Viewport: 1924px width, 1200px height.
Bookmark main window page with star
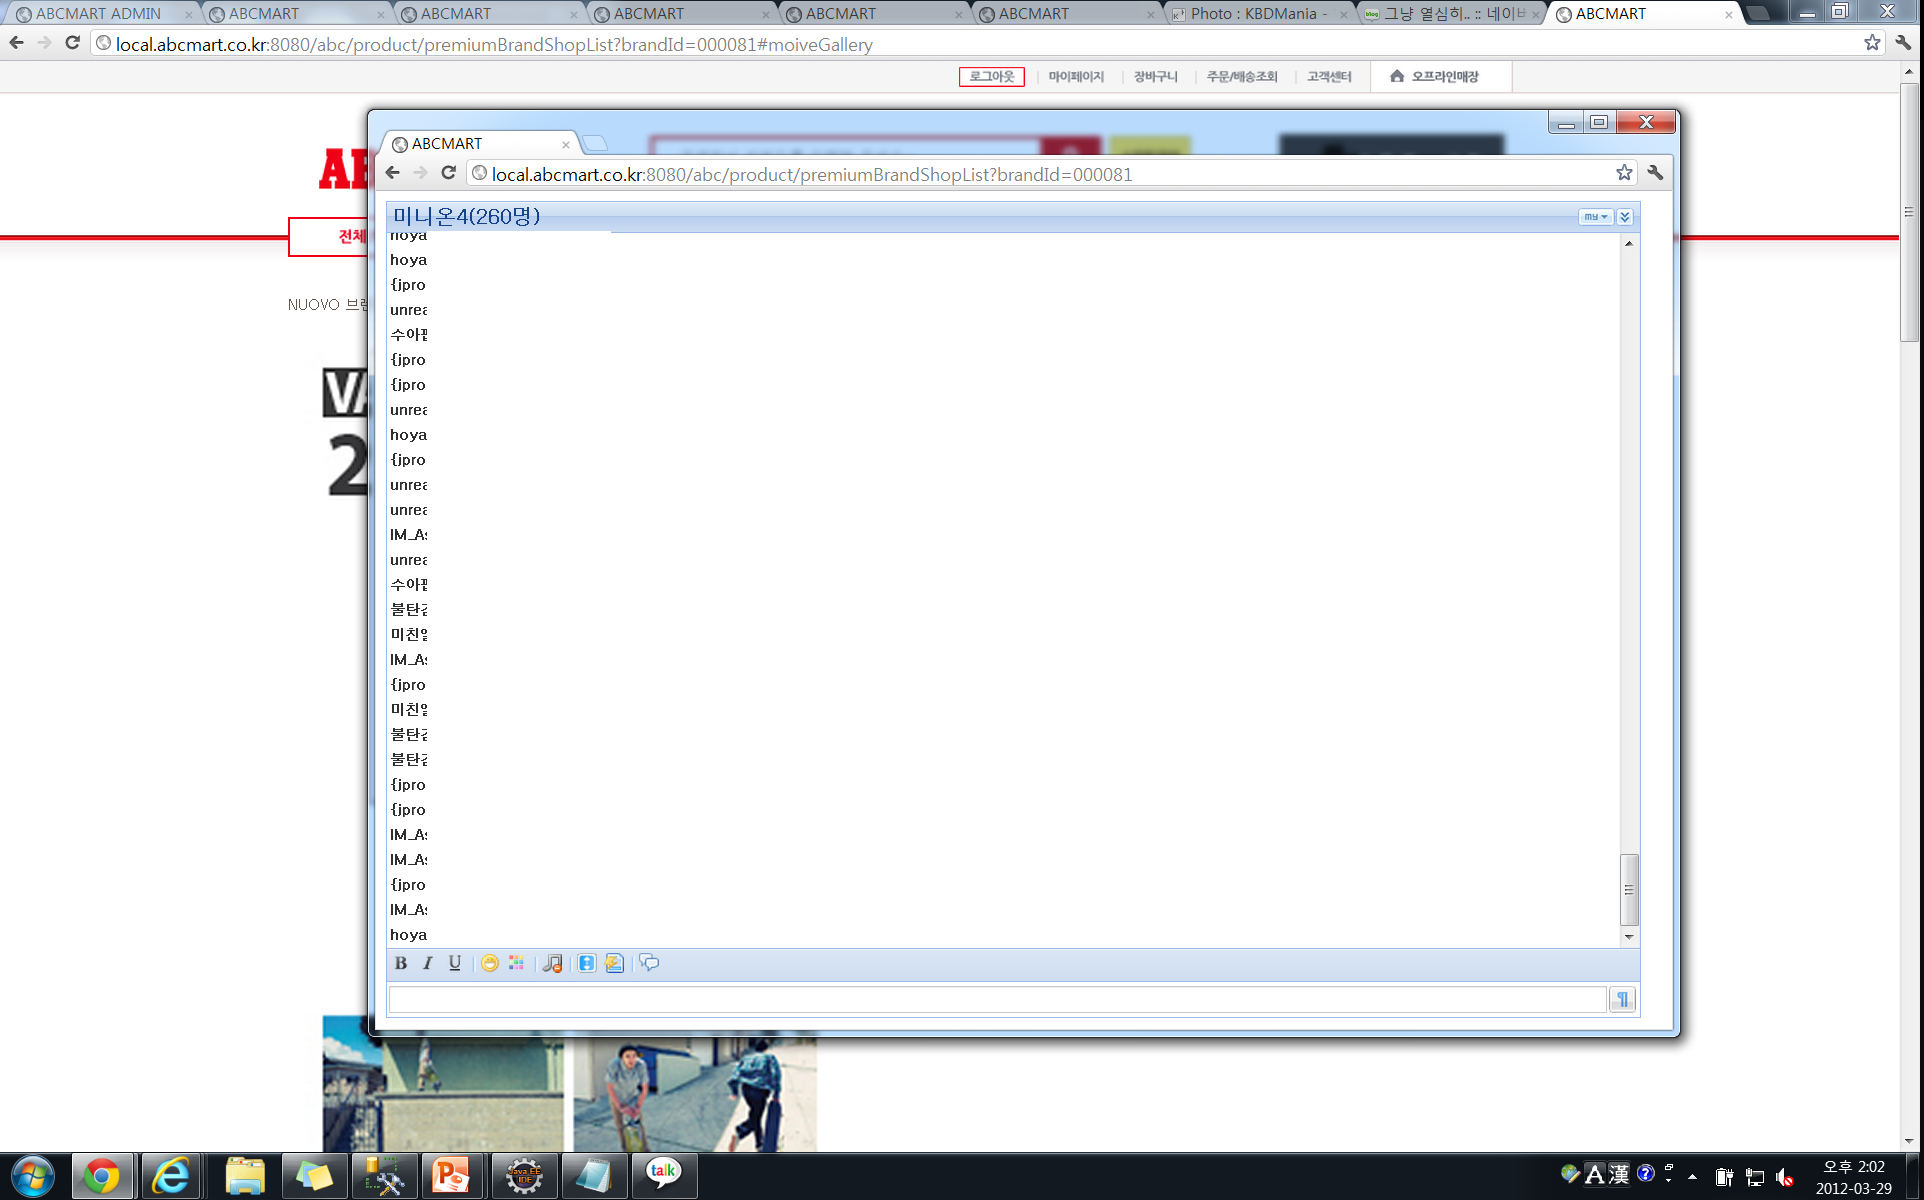click(x=1872, y=43)
